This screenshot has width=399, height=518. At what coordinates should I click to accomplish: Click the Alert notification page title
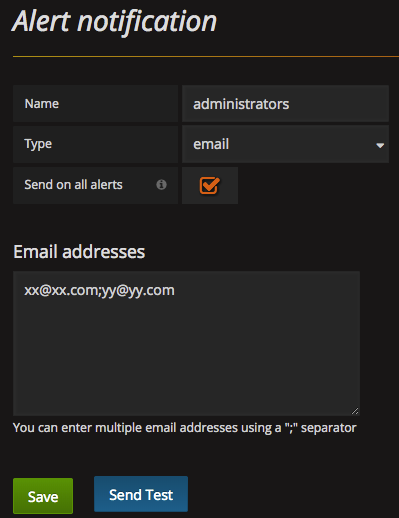tap(114, 22)
